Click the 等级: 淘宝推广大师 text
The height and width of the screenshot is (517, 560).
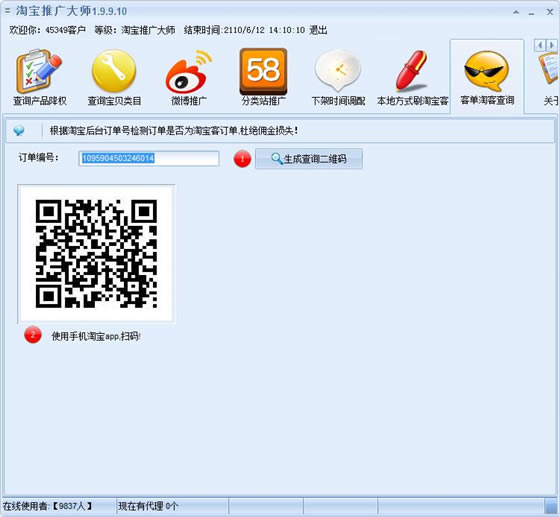point(135,30)
